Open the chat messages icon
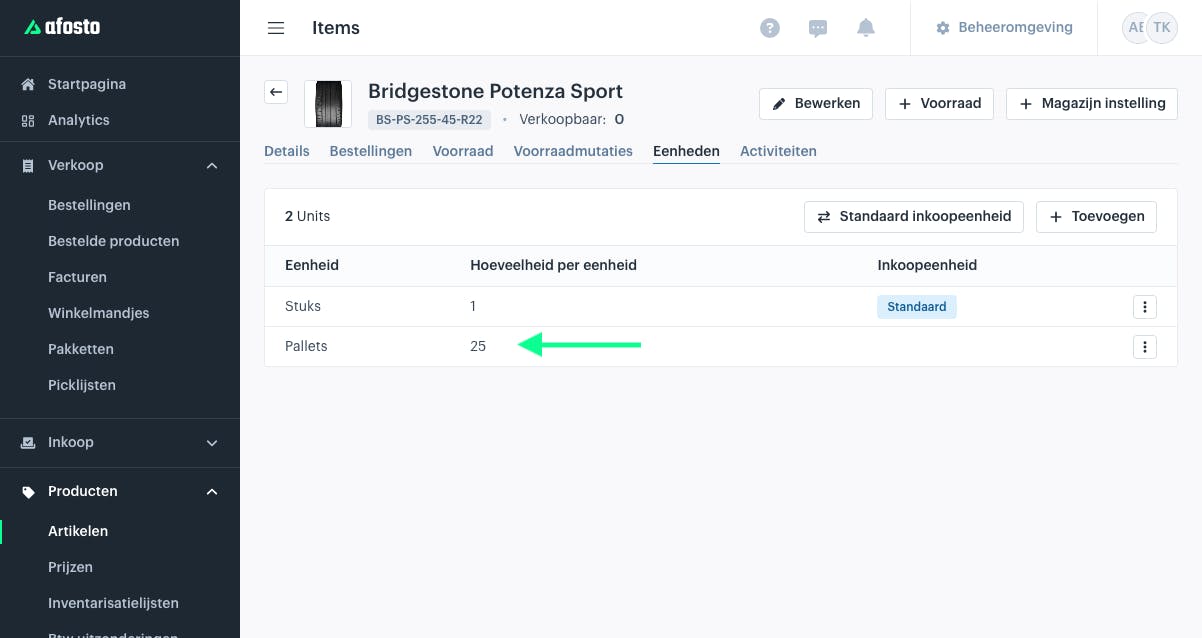Screen dimensions: 1202x638 click(x=818, y=29)
